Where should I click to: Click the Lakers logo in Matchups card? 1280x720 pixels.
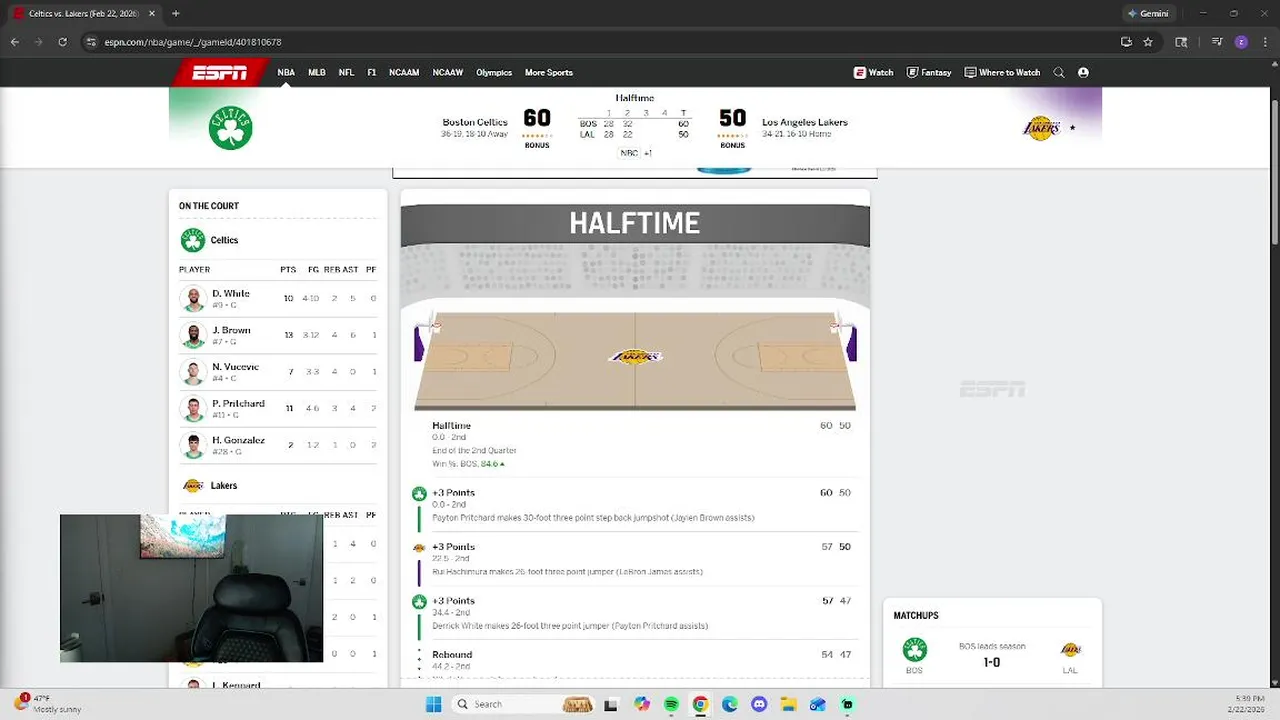[x=1070, y=650]
